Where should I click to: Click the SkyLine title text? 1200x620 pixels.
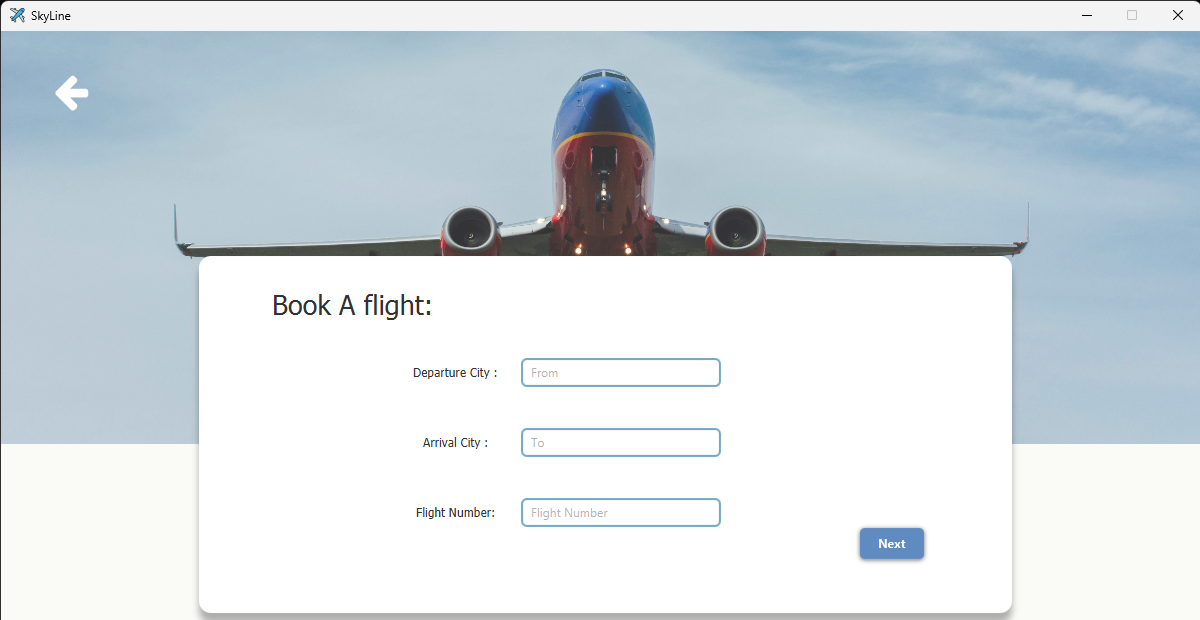click(51, 16)
